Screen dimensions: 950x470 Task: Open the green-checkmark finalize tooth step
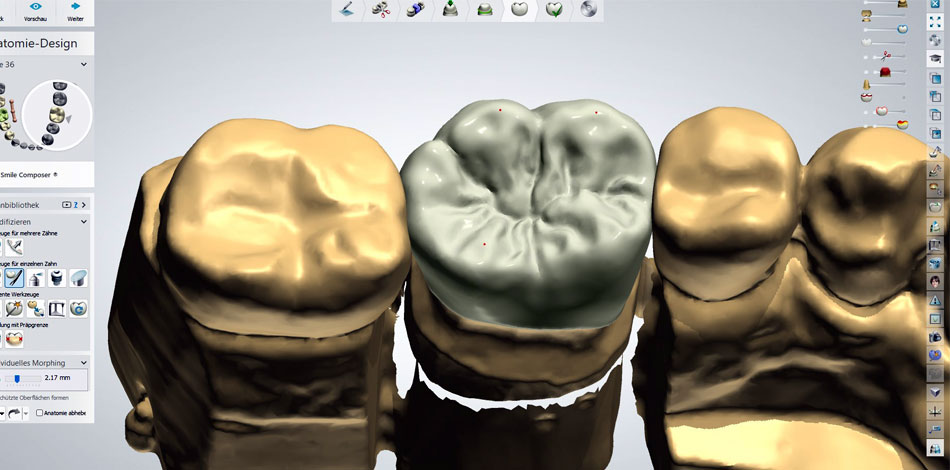pyautogui.click(x=553, y=9)
